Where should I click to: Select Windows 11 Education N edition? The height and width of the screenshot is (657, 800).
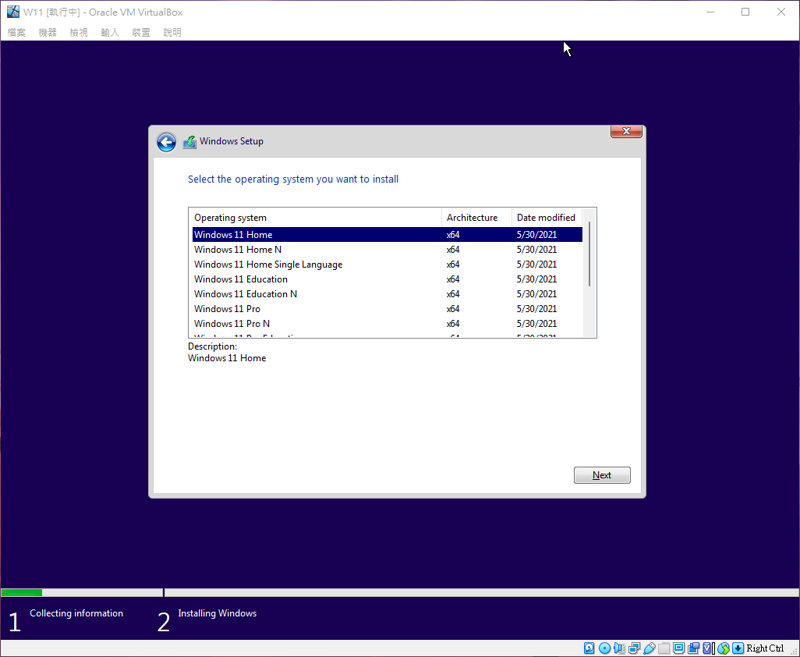click(x=387, y=294)
